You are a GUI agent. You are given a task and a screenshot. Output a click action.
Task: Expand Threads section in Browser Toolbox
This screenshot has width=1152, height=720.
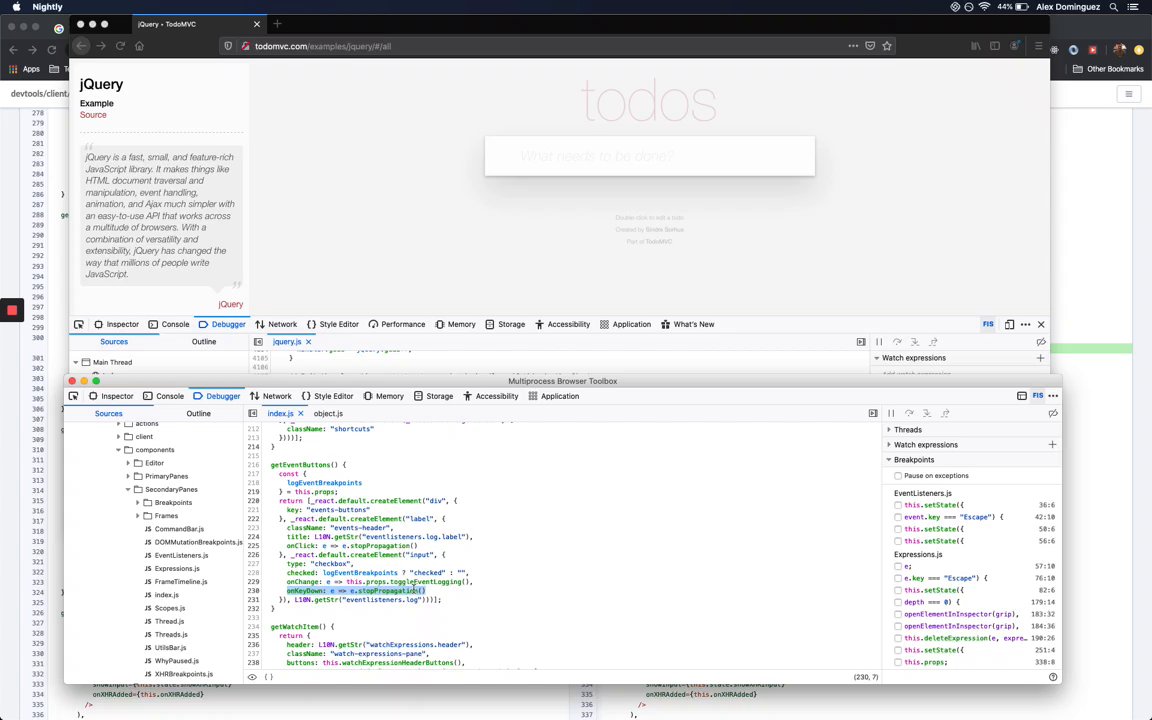tap(889, 430)
